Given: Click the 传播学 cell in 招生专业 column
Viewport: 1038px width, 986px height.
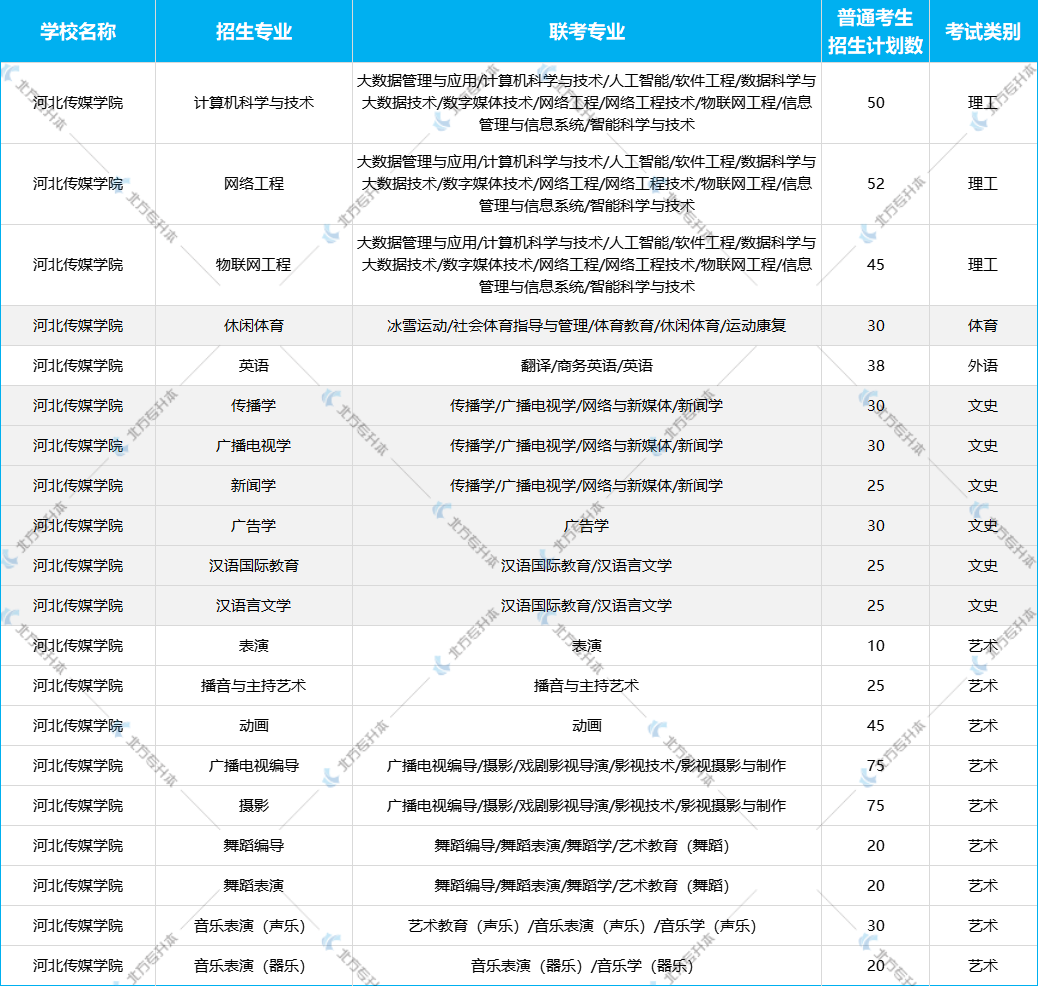Looking at the screenshot, I should click(x=254, y=405).
